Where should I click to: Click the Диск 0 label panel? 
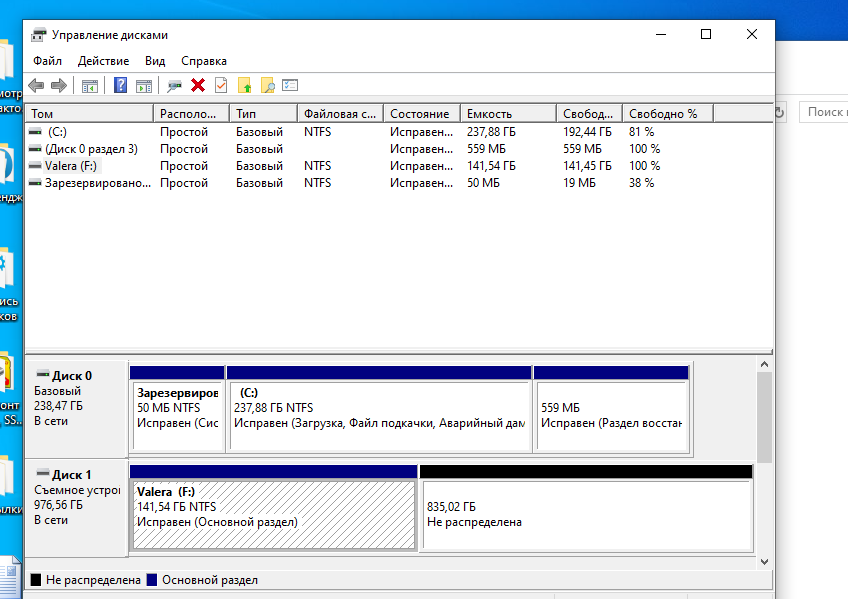(x=77, y=409)
